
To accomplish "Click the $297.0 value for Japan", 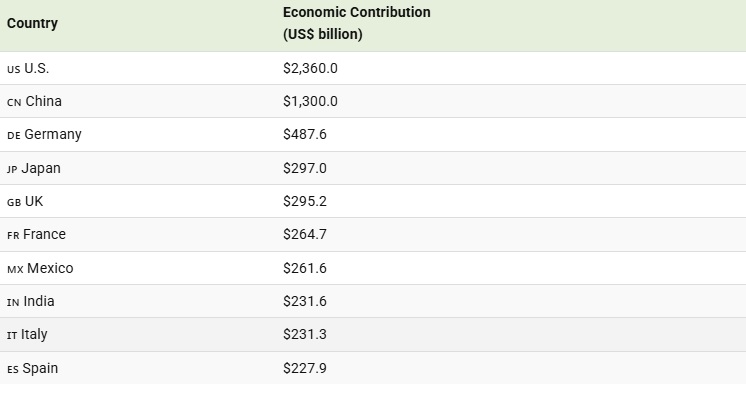I will click(305, 168).
